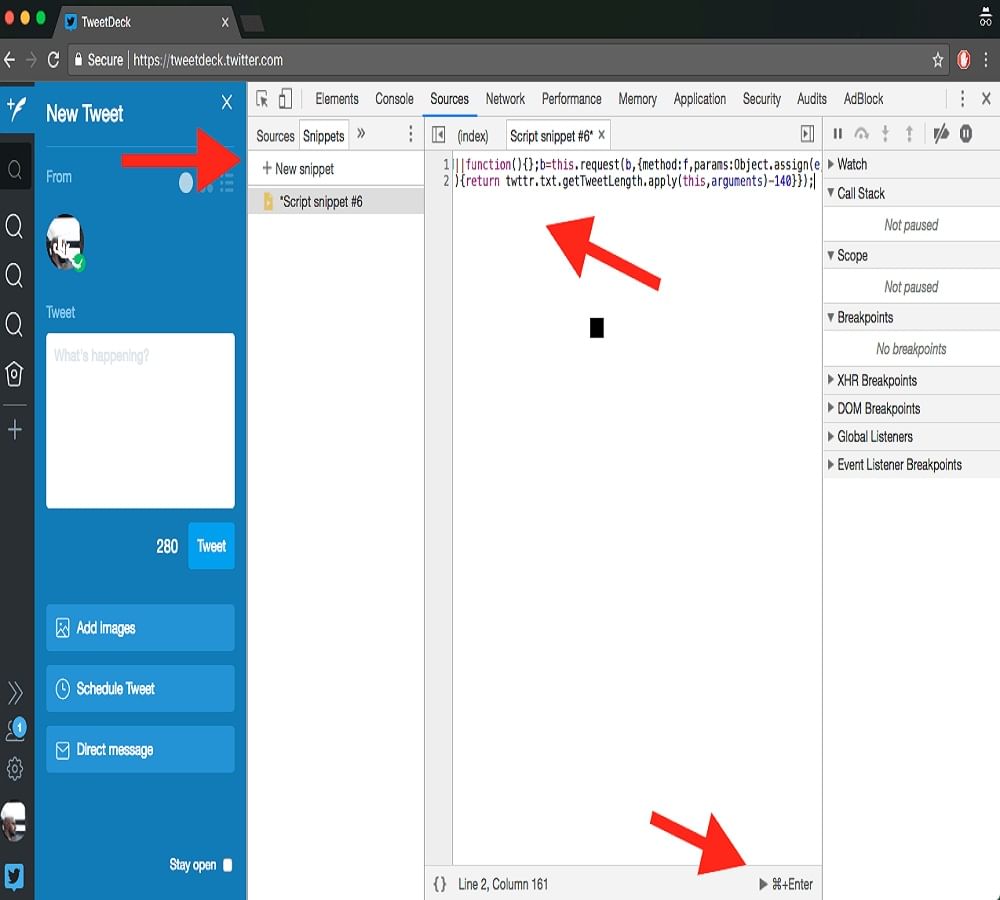Viewport: 1000px width, 900px height.
Task: Click the inspect element picker icon
Action: (x=262, y=99)
